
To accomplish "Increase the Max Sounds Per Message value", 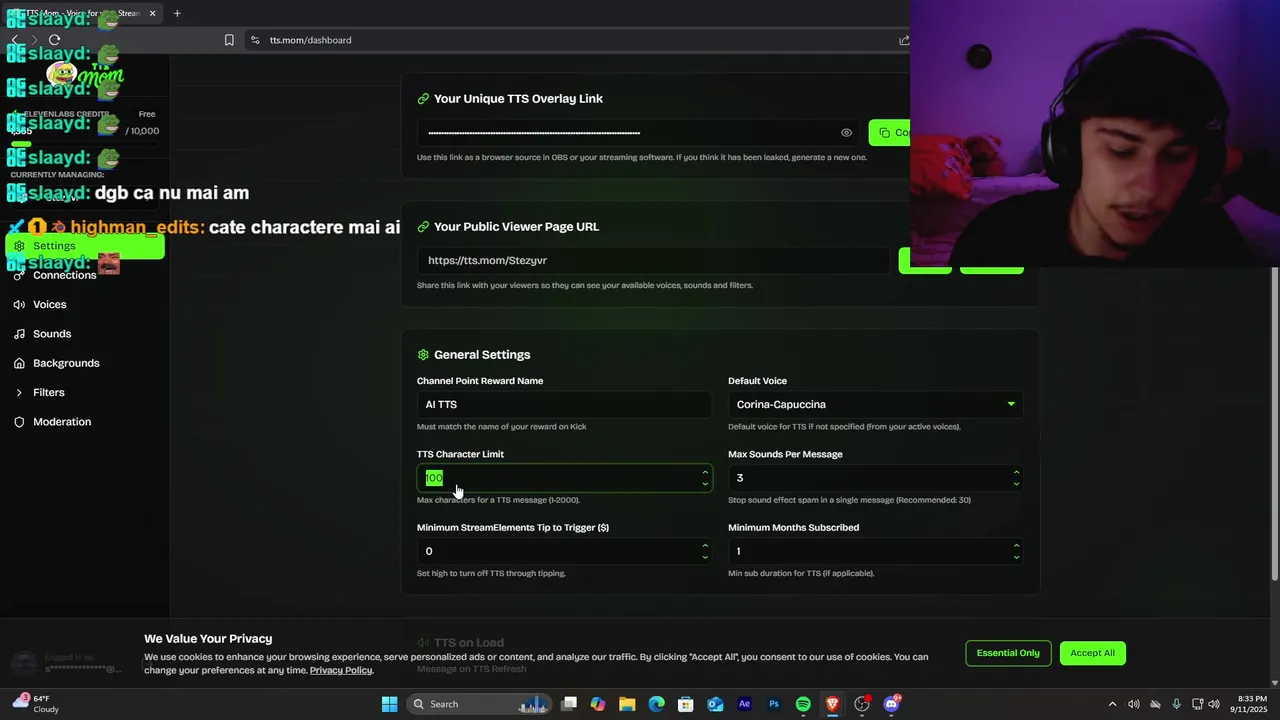I will [x=1016, y=472].
